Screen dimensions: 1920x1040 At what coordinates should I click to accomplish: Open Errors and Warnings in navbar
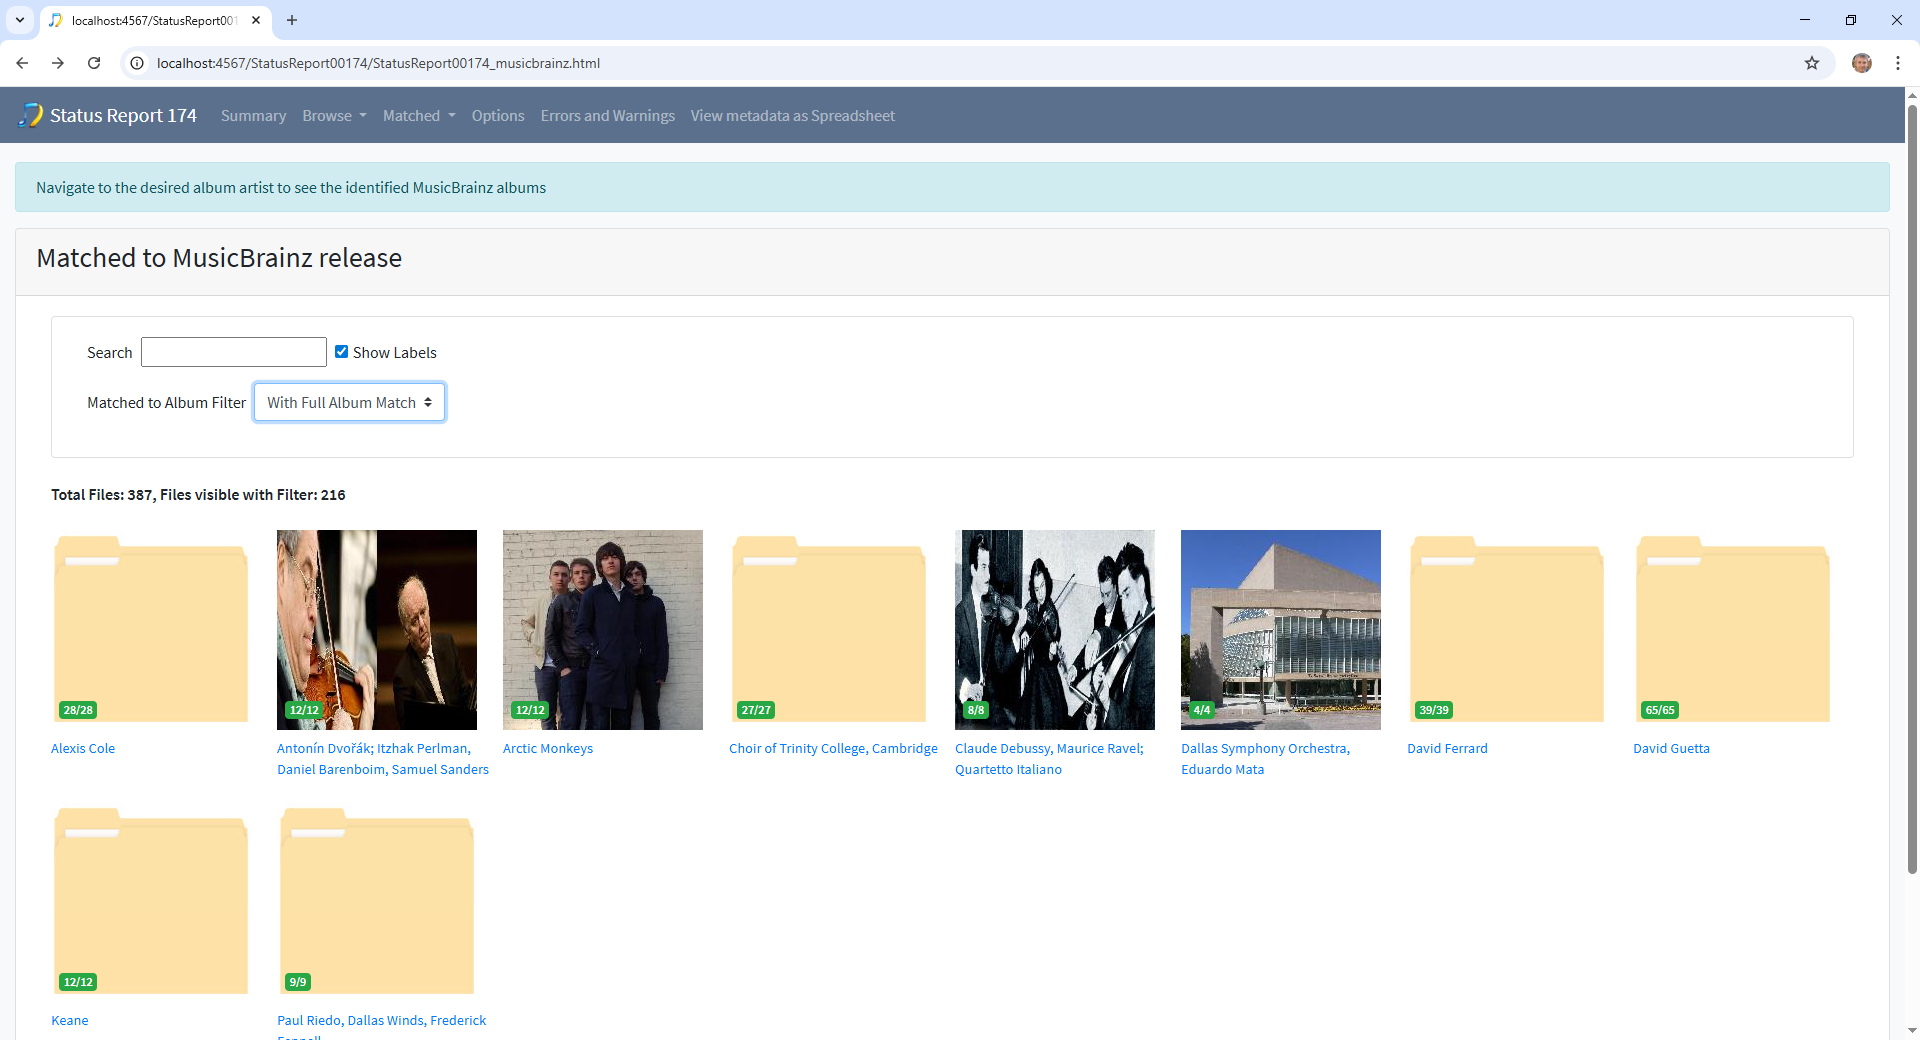tap(607, 116)
